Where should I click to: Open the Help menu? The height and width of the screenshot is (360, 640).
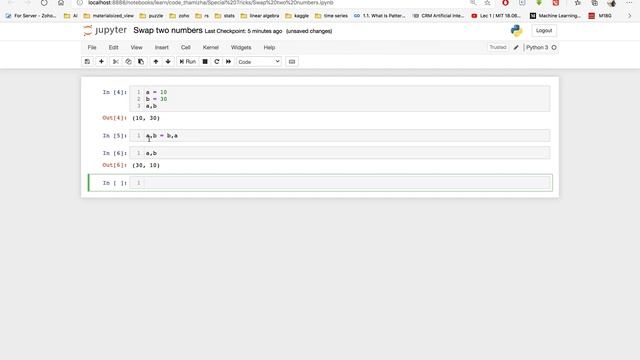pos(269,47)
